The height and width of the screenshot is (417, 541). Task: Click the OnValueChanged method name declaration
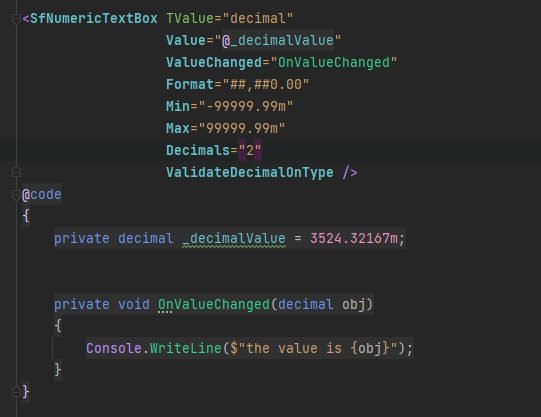tap(214, 305)
